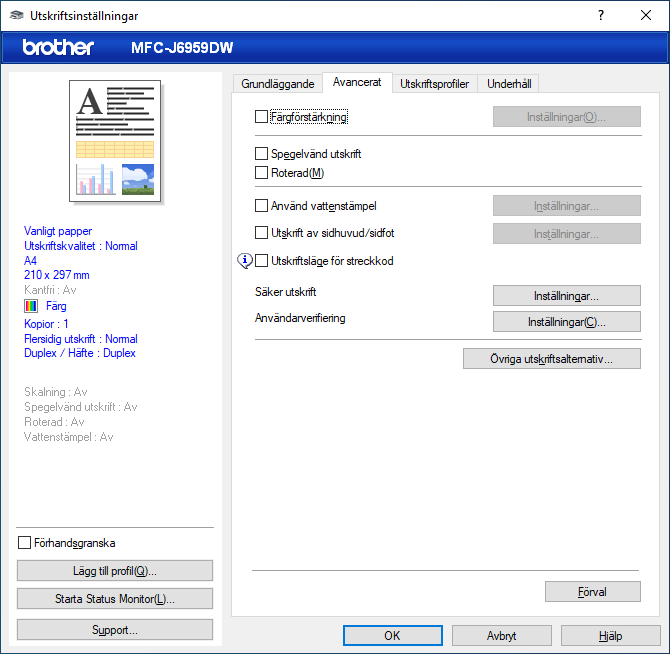Screen dimensions: 670x654
Task: Click the MFC-J6959DW model name
Action: (182, 47)
